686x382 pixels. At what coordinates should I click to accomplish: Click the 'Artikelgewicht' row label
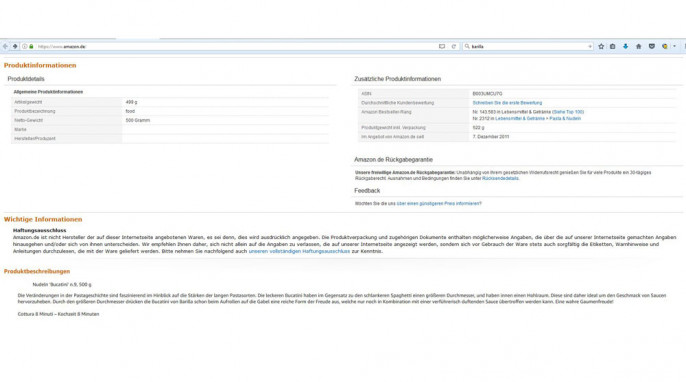tap(28, 102)
